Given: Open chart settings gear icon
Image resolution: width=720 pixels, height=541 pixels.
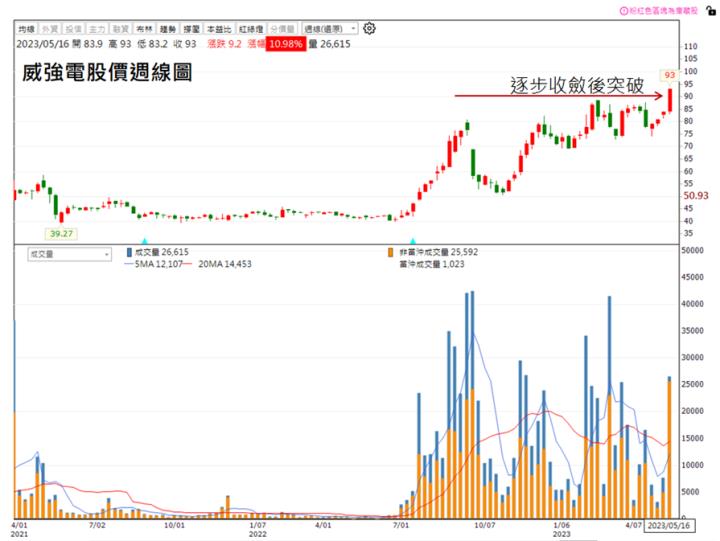Looking at the screenshot, I should point(369,28).
